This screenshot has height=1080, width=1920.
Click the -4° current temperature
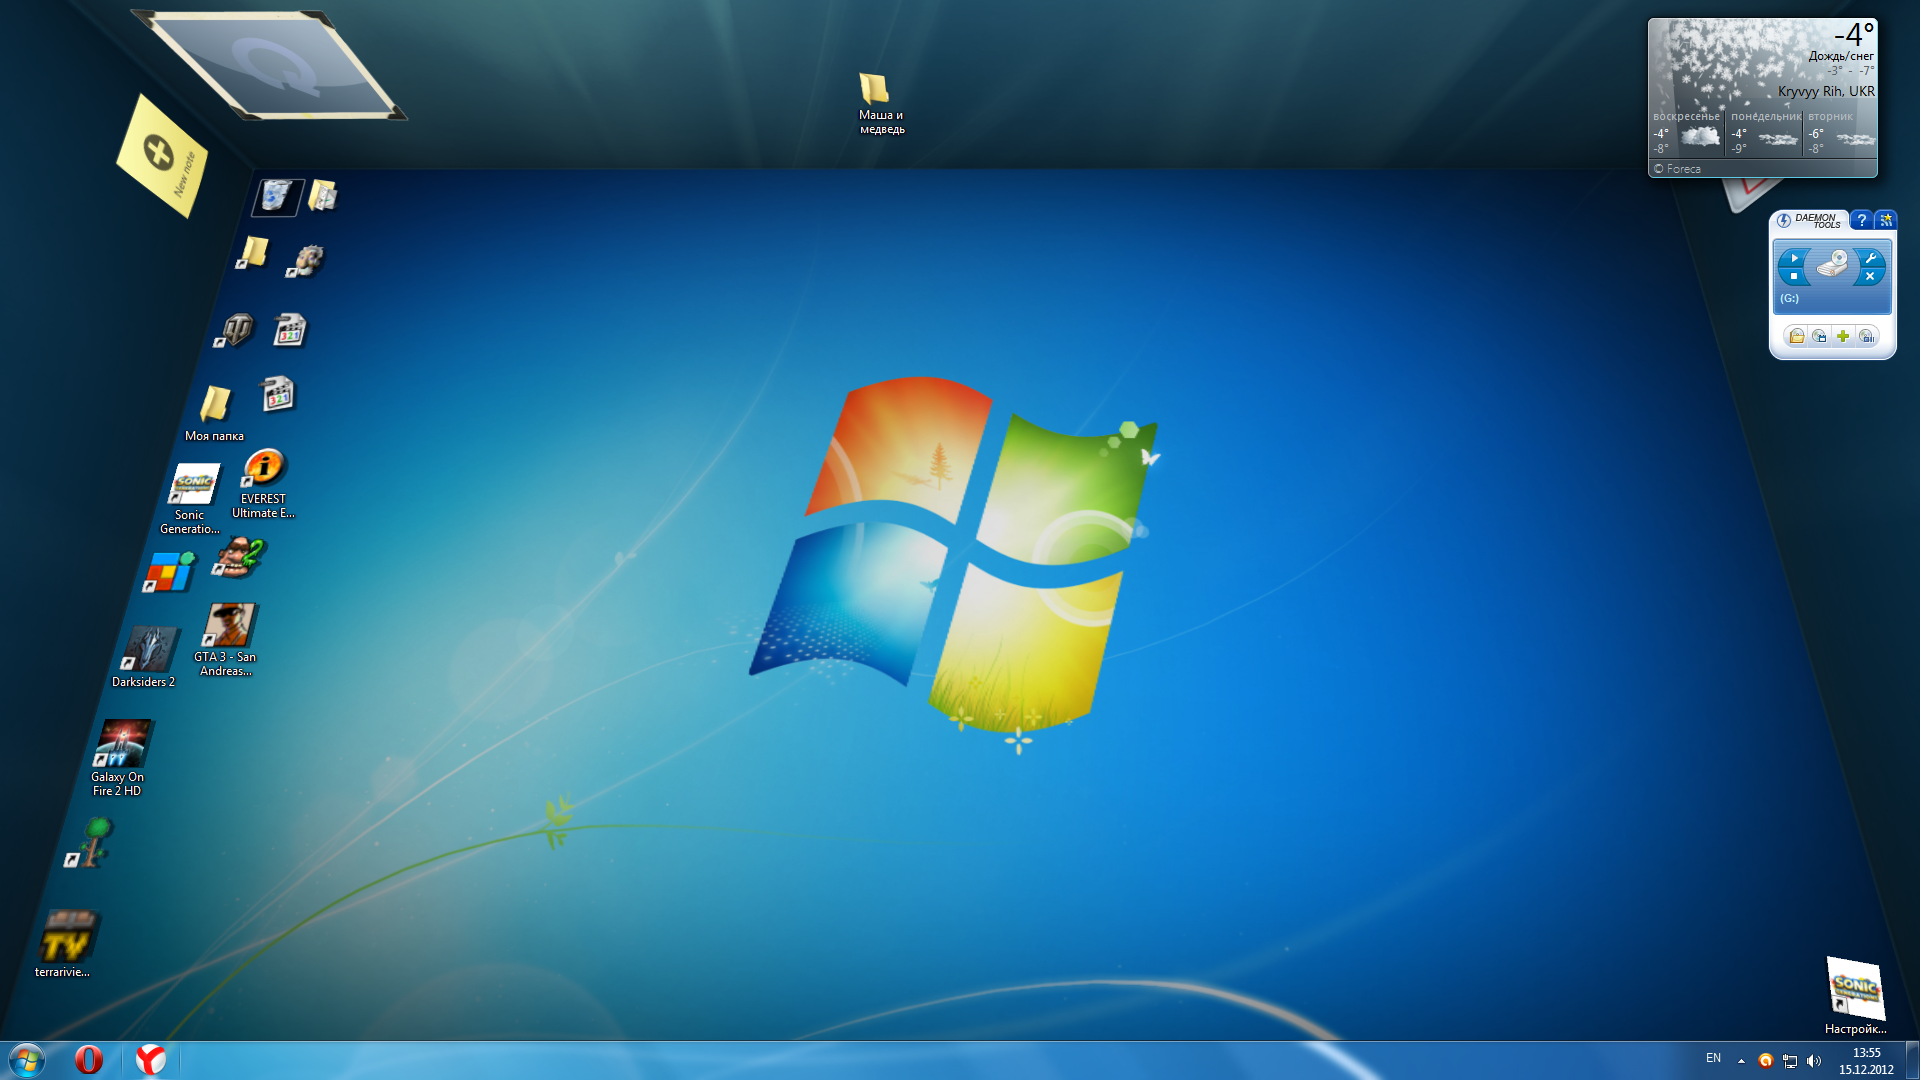pos(1854,35)
